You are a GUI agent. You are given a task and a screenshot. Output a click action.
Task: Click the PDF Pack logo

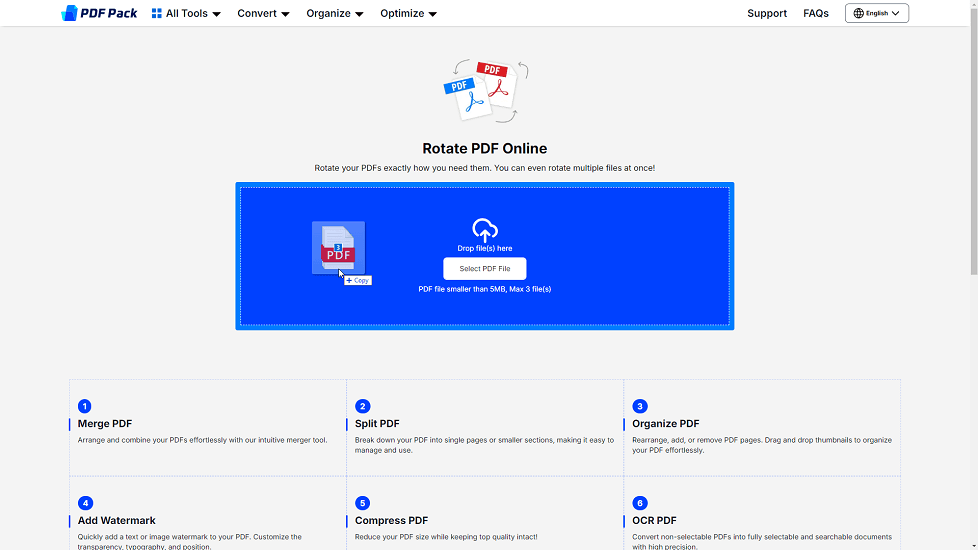point(99,13)
